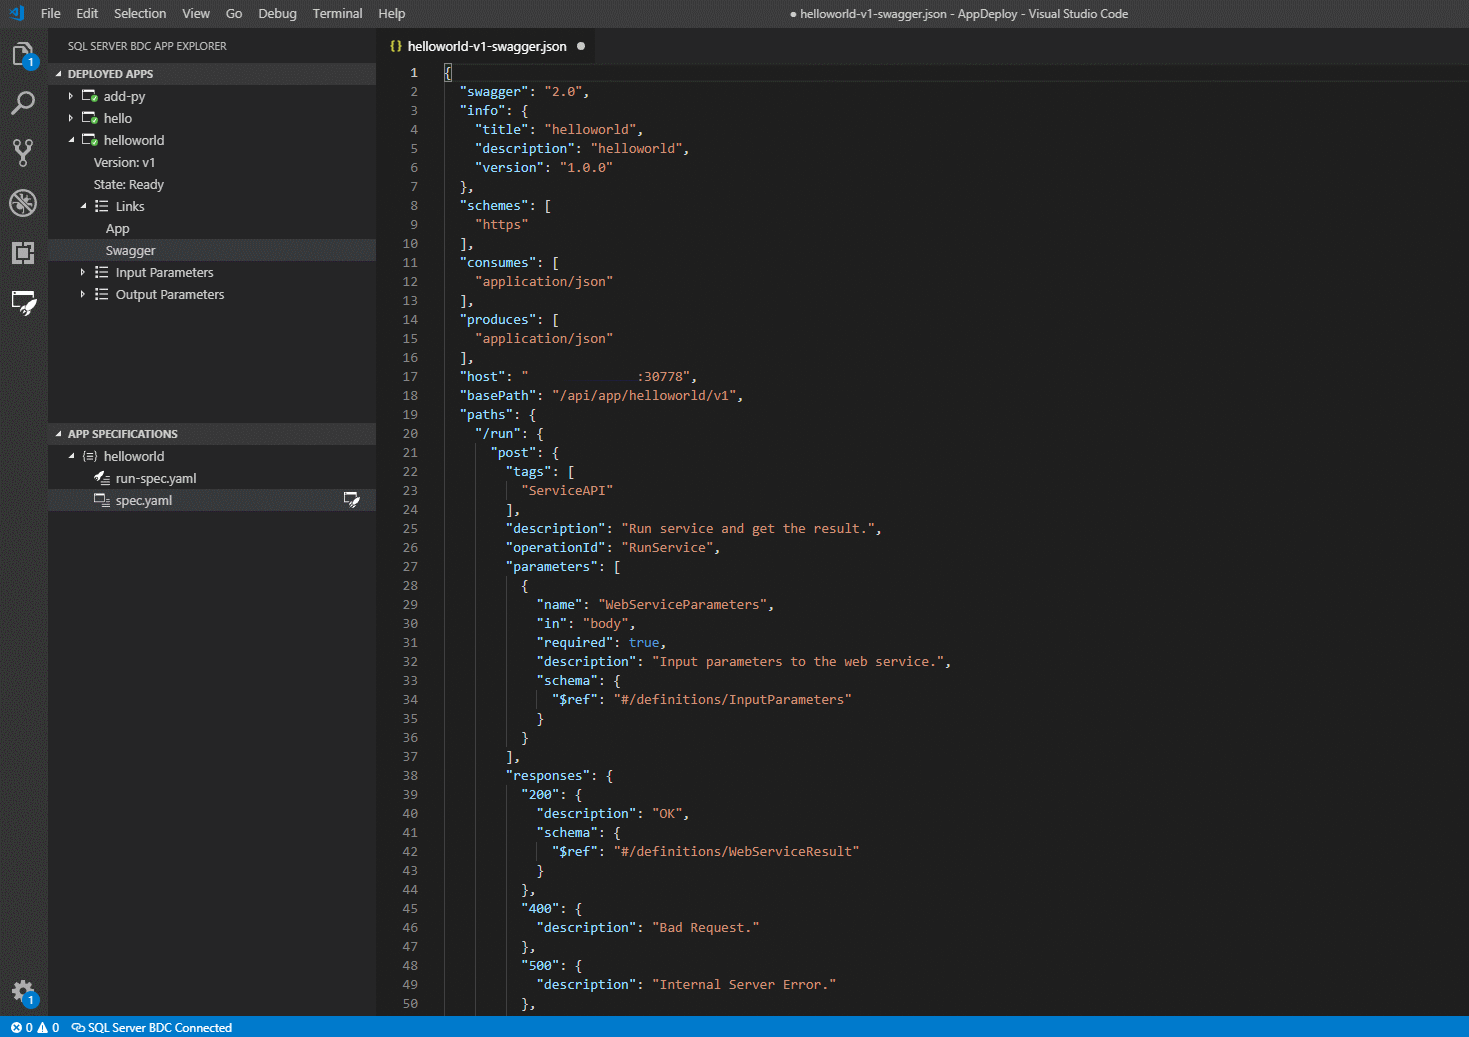Open the Explorer view in the activity bar
Image resolution: width=1469 pixels, height=1037 pixels.
[24, 55]
